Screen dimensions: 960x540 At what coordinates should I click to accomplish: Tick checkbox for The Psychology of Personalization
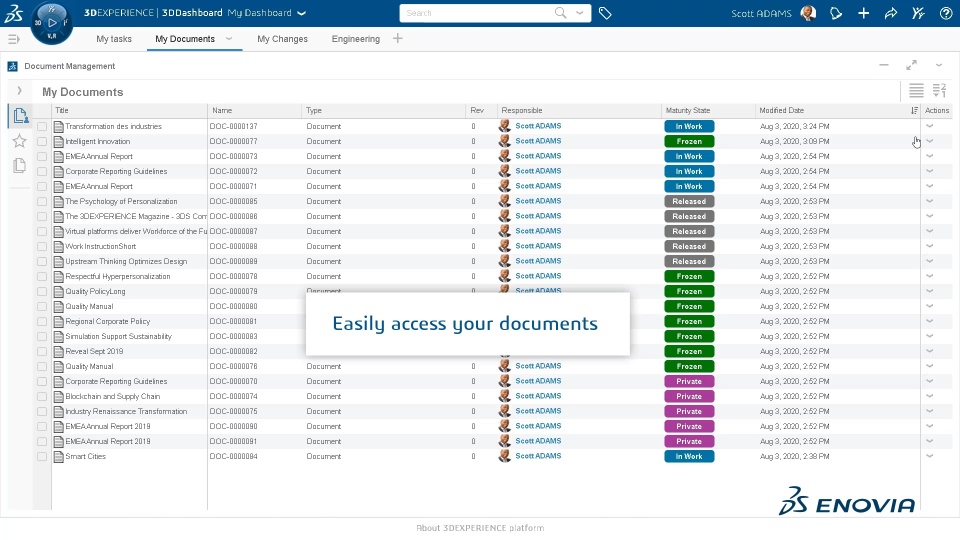point(42,201)
